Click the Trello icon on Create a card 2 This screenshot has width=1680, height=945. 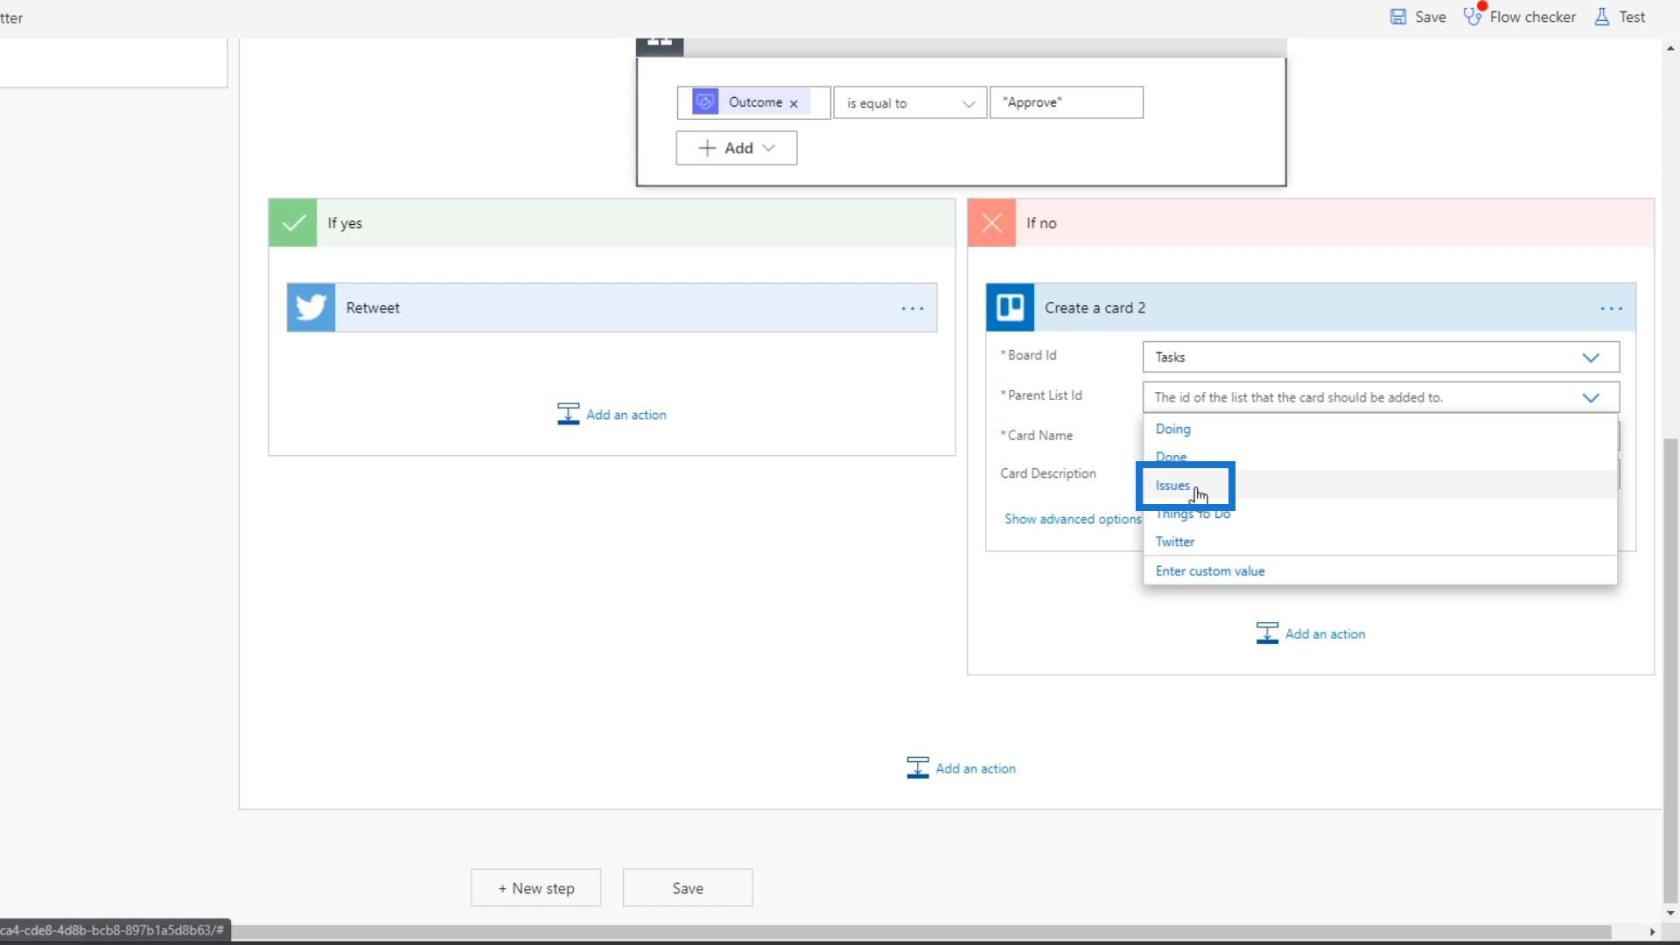point(1010,308)
